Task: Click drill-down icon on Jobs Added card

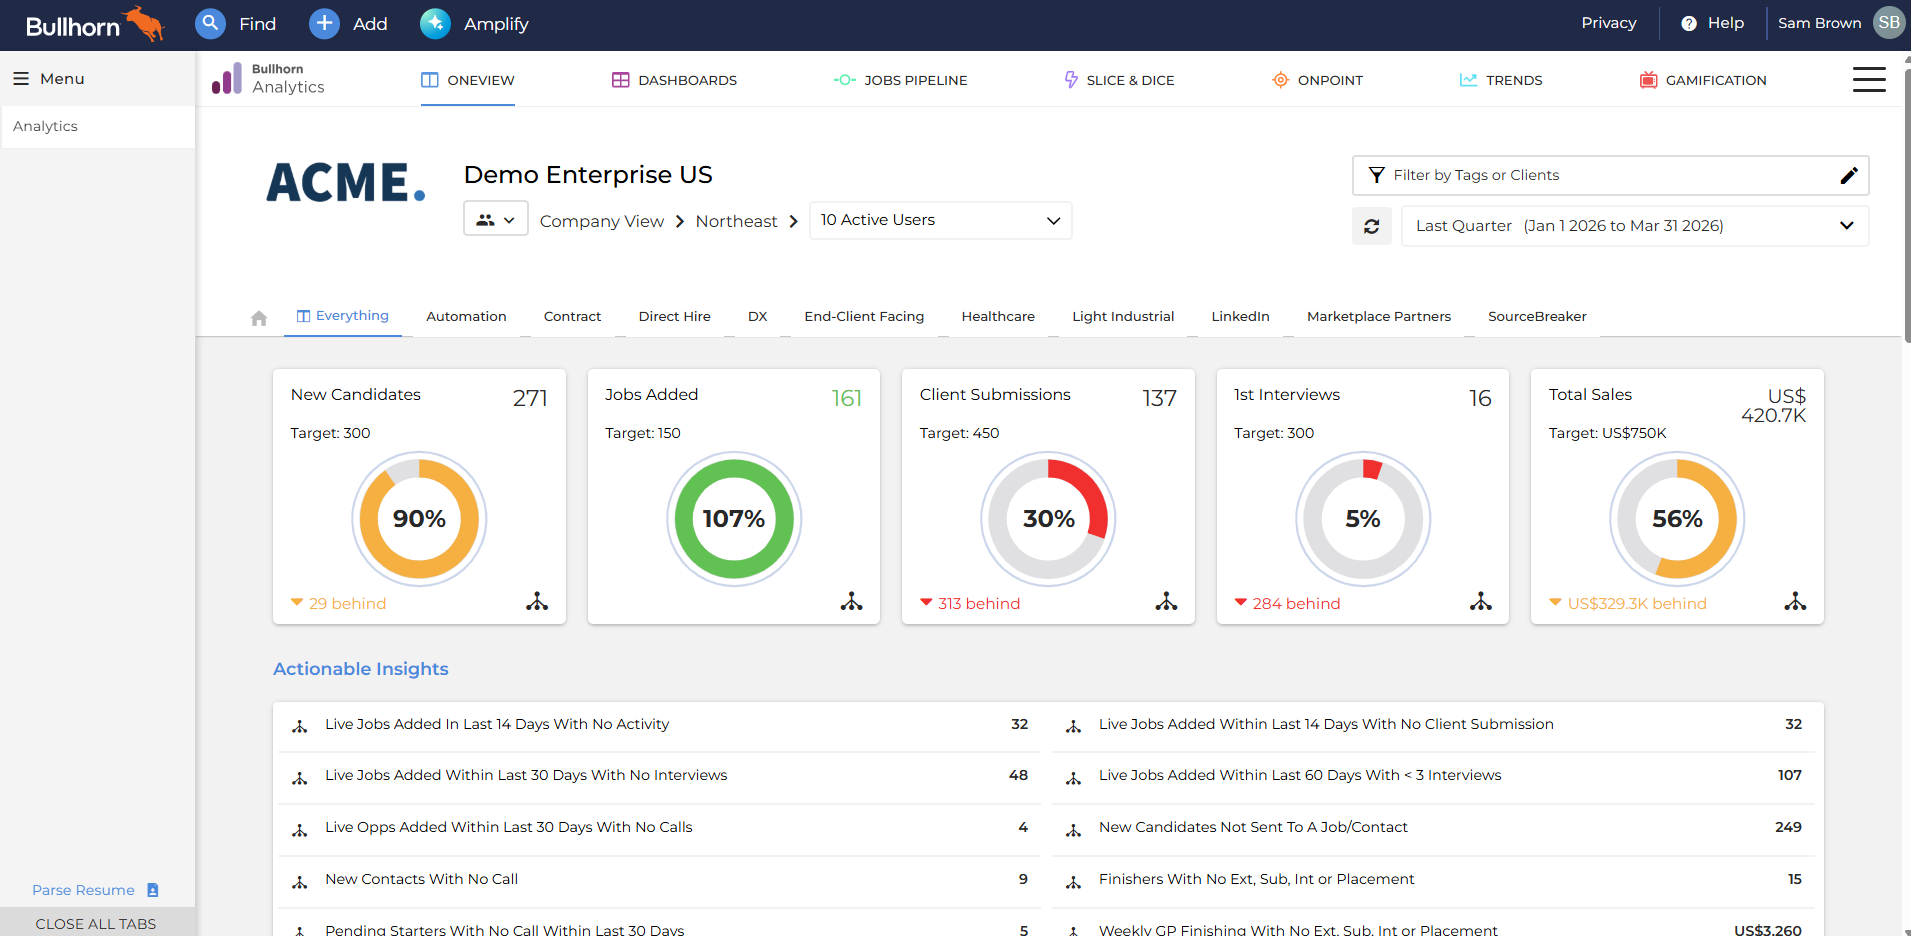Action: tap(851, 601)
